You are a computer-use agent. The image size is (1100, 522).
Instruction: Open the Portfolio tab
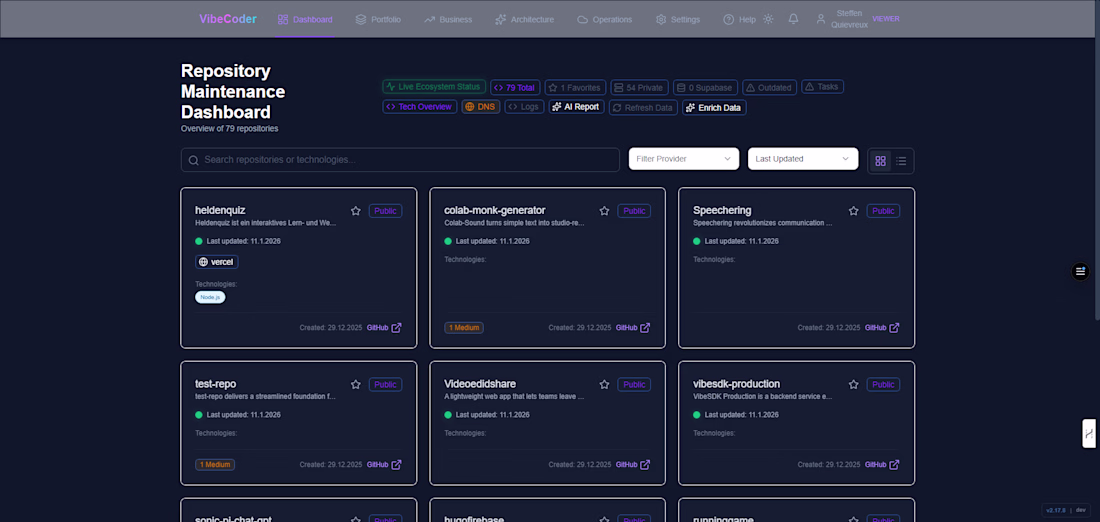pyautogui.click(x=378, y=20)
